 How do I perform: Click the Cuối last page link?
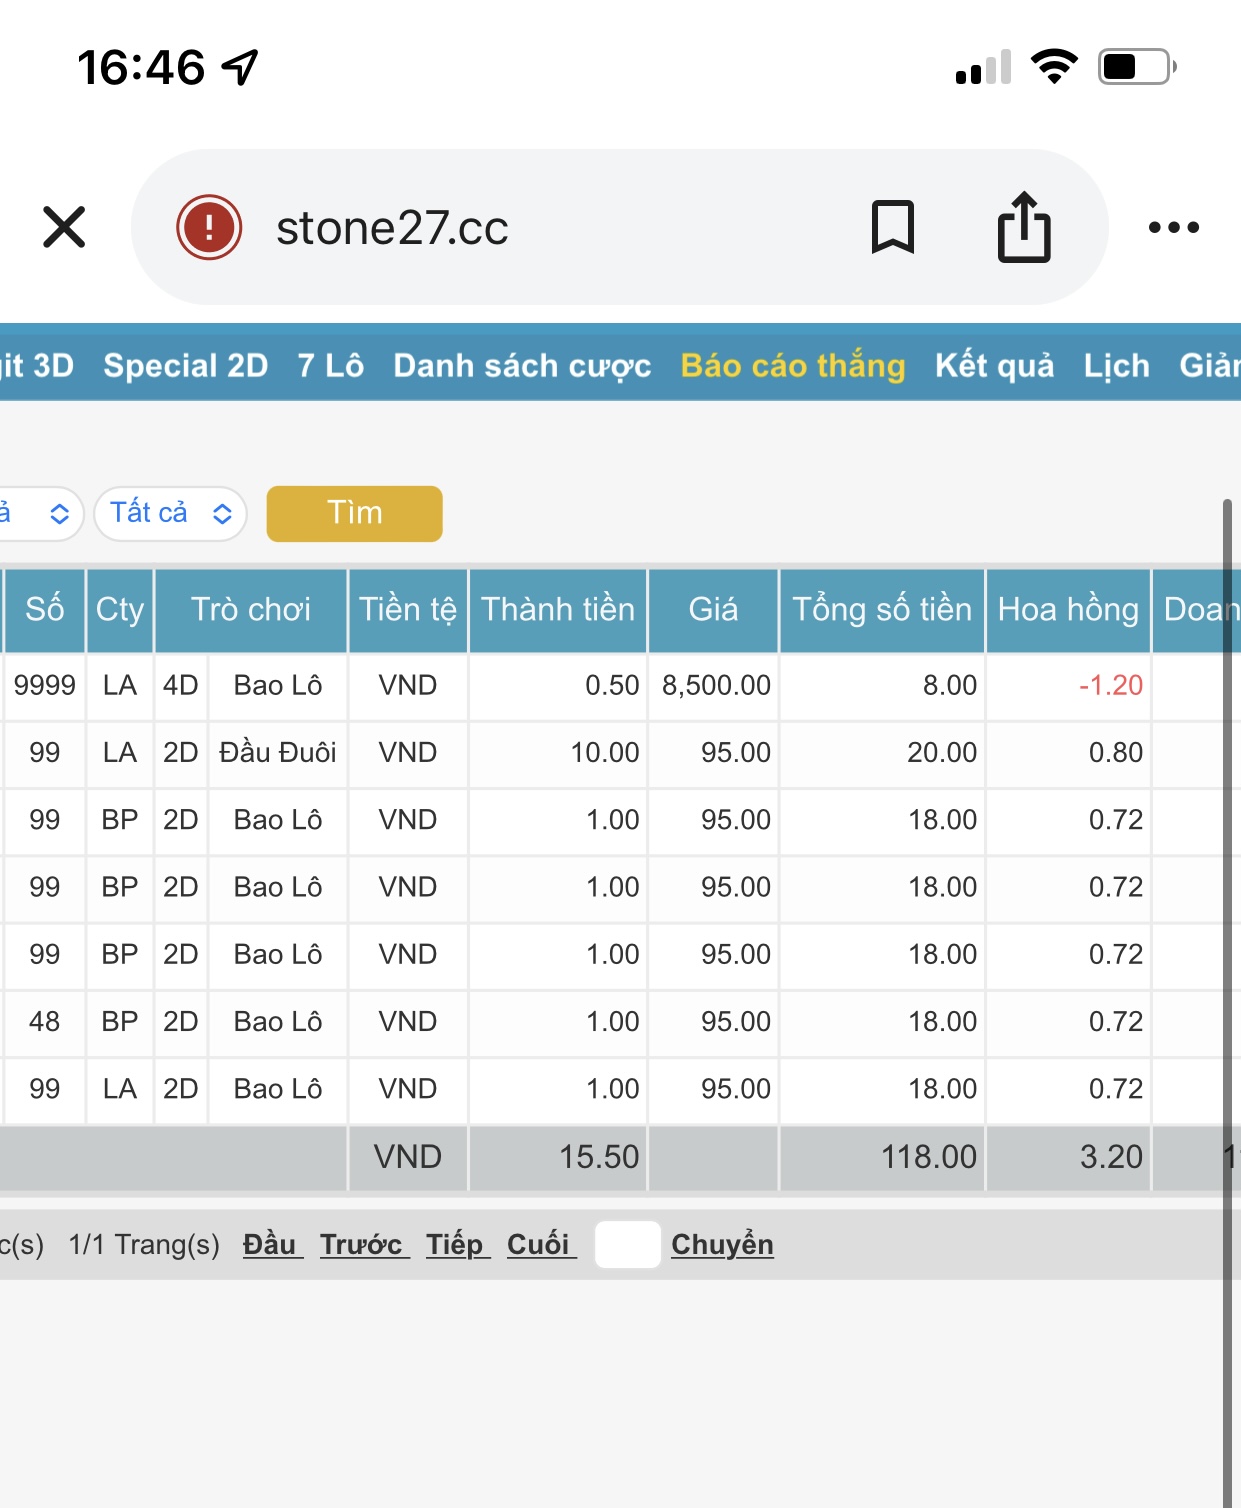541,1244
